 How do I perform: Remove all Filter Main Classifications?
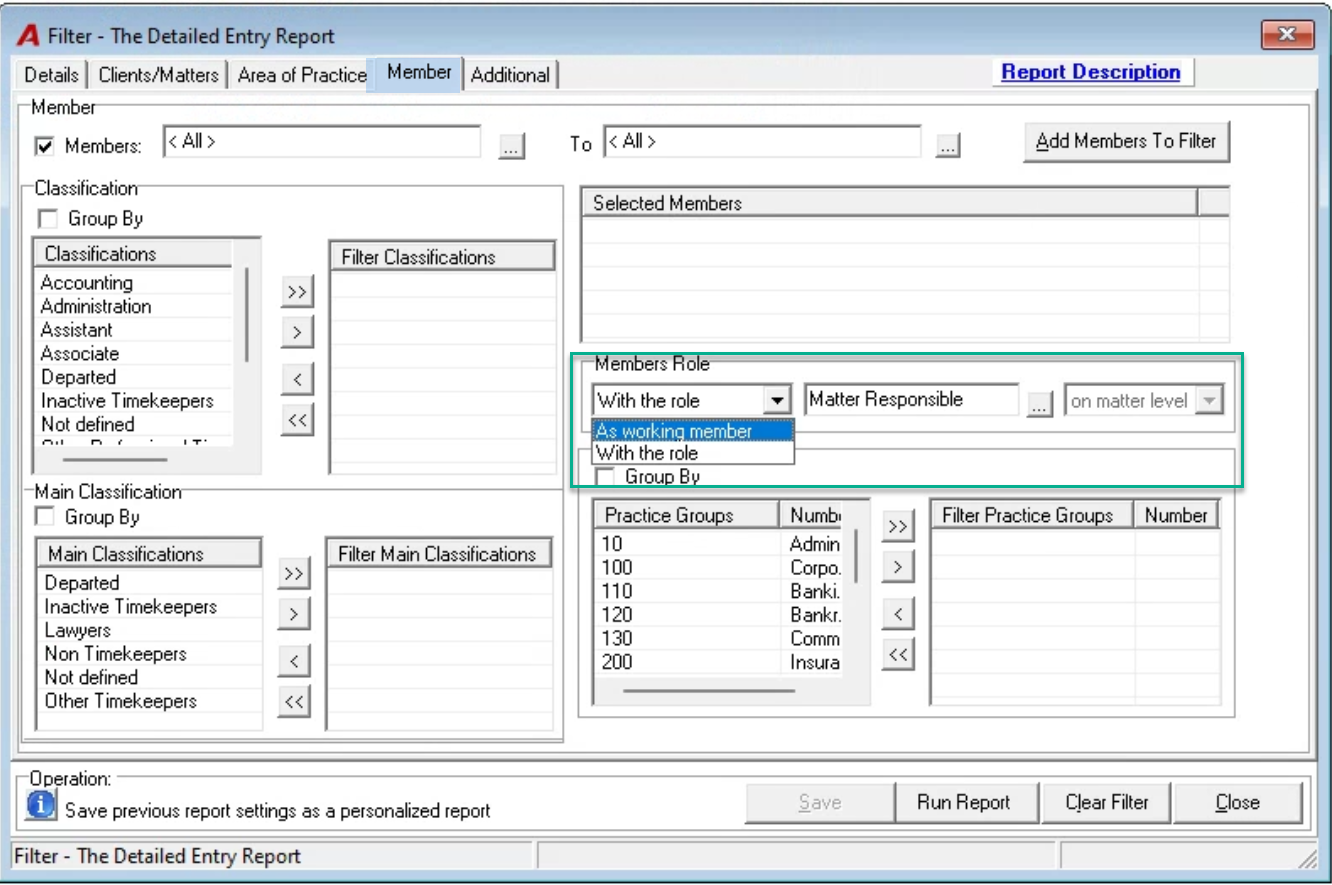click(x=293, y=702)
